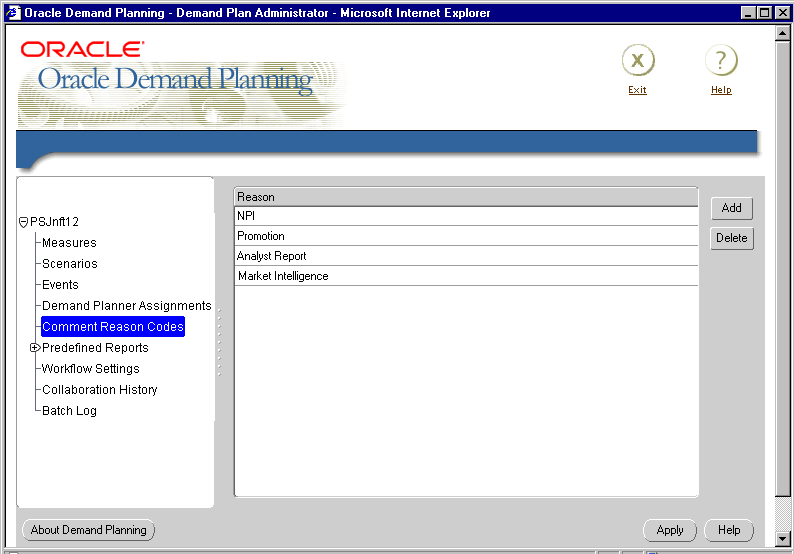
Task: Click the Delete button
Action: pos(732,238)
